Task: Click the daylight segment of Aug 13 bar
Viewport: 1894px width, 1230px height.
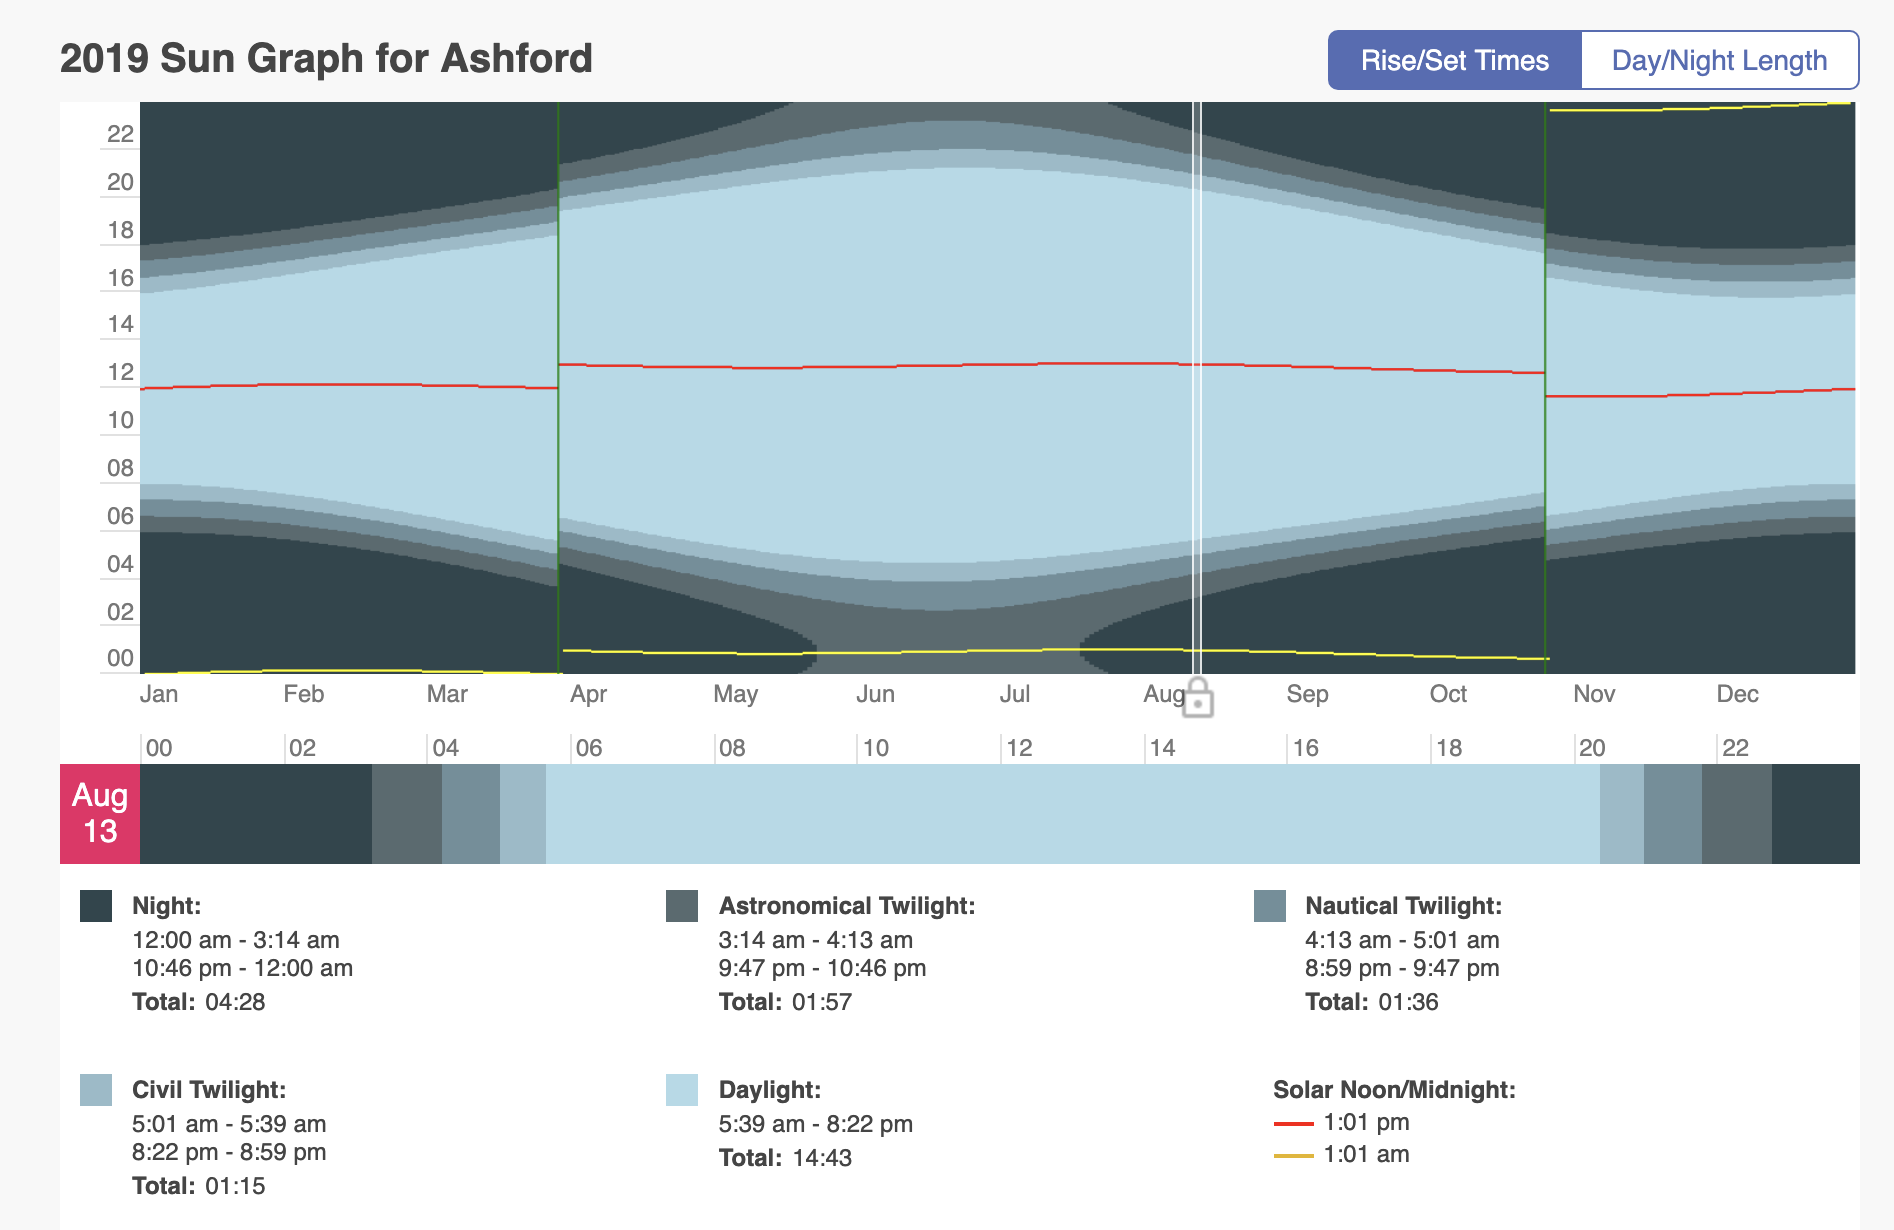Action: 1072,813
